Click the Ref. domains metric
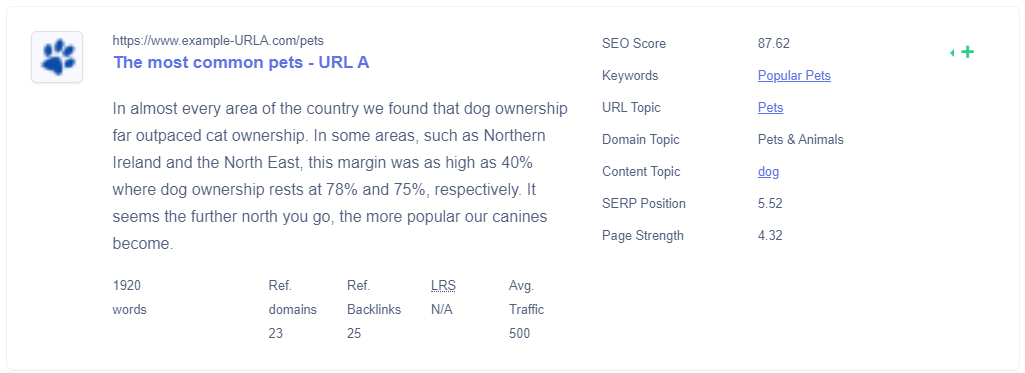The image size is (1025, 373). click(292, 309)
